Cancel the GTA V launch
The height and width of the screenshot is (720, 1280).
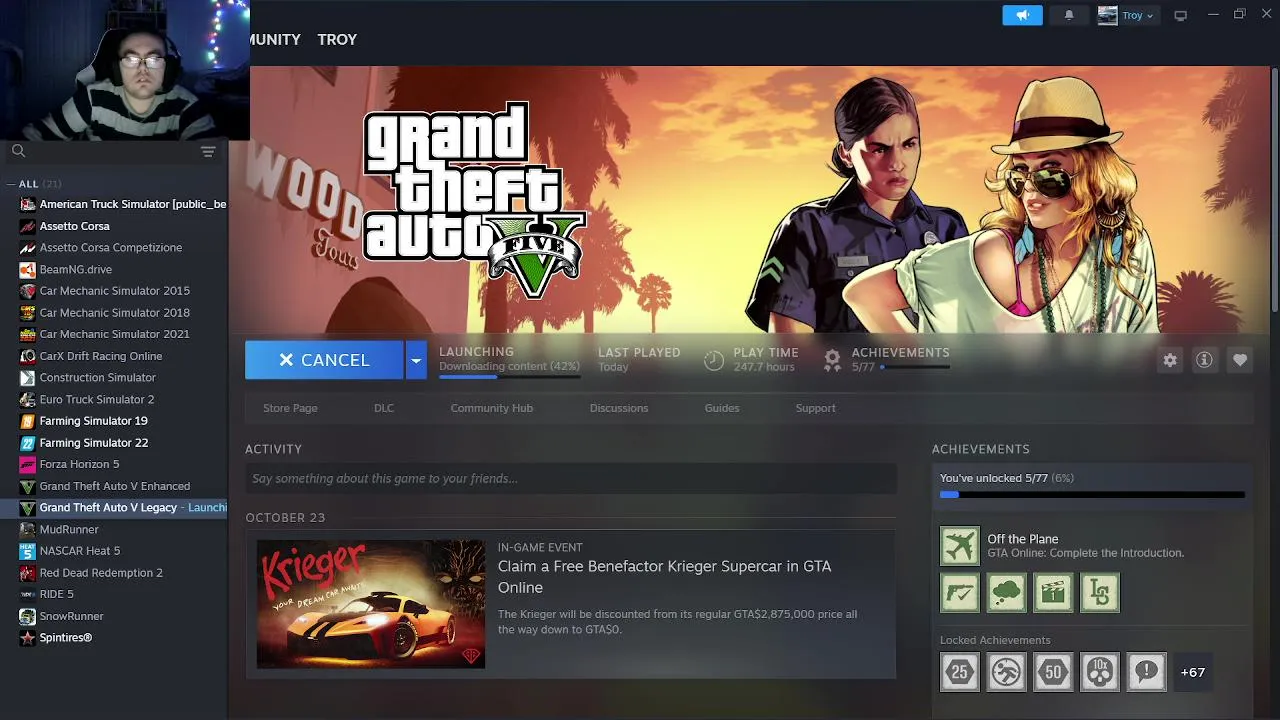coord(324,360)
